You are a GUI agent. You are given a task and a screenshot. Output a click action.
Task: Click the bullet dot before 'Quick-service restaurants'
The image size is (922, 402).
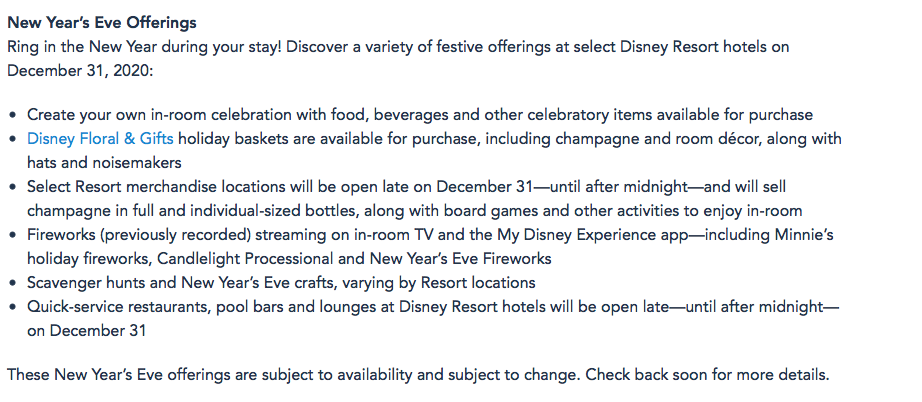coord(13,307)
